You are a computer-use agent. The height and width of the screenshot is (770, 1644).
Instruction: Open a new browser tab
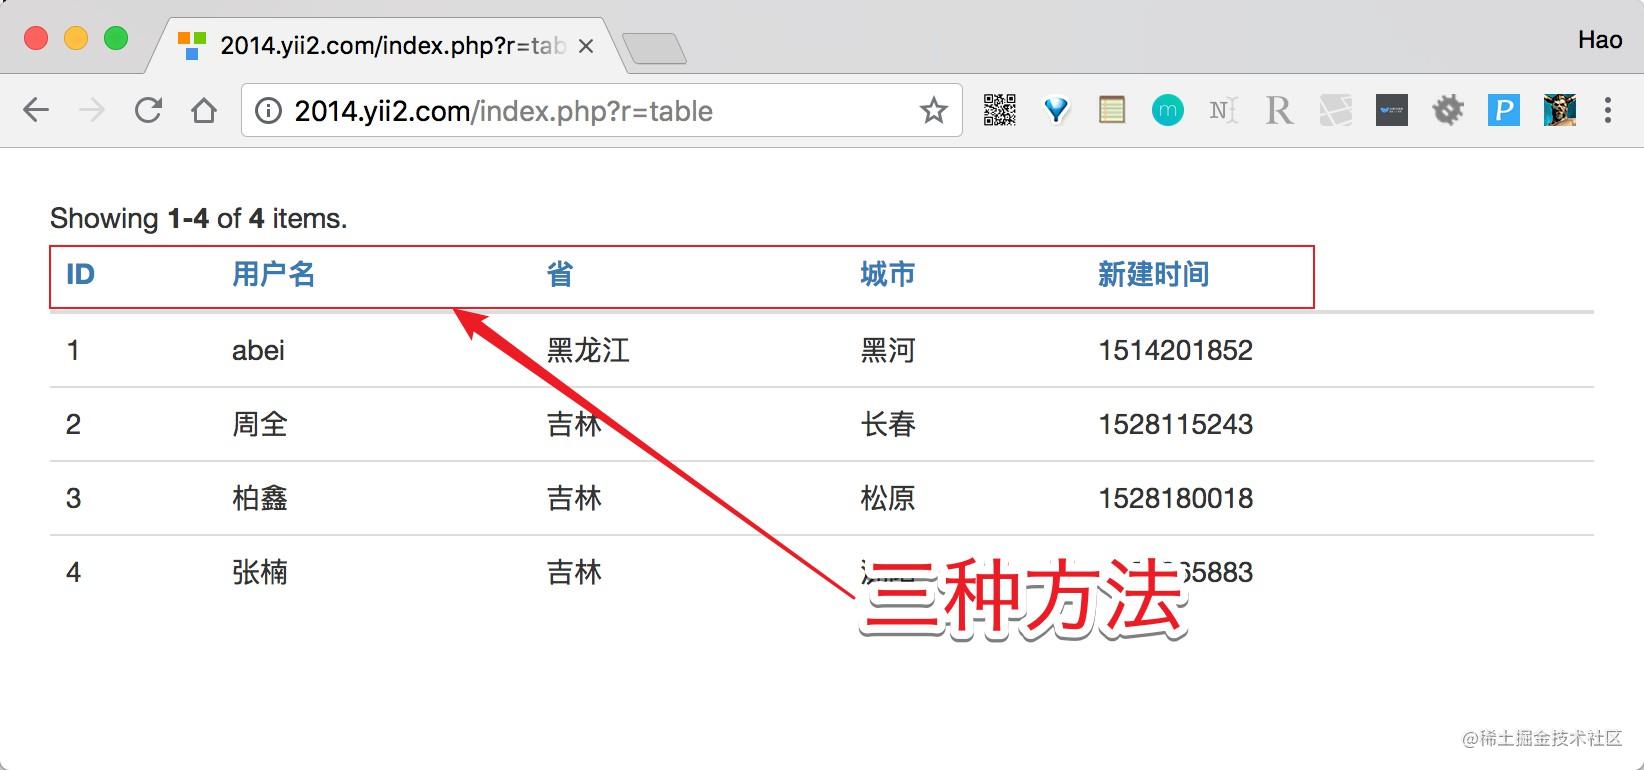click(x=654, y=48)
